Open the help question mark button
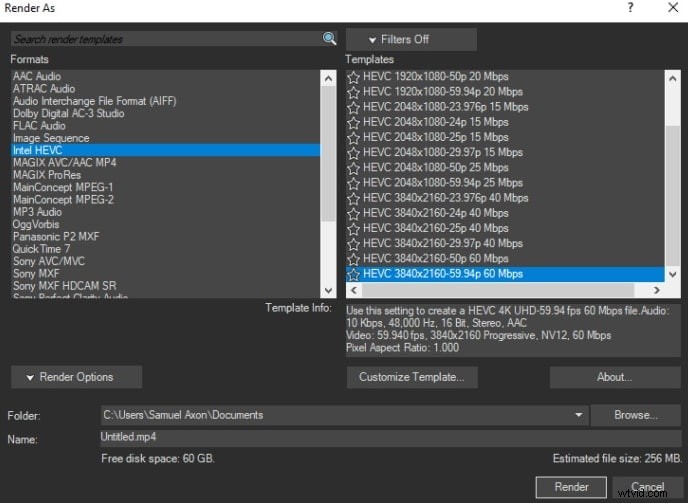 point(631,7)
